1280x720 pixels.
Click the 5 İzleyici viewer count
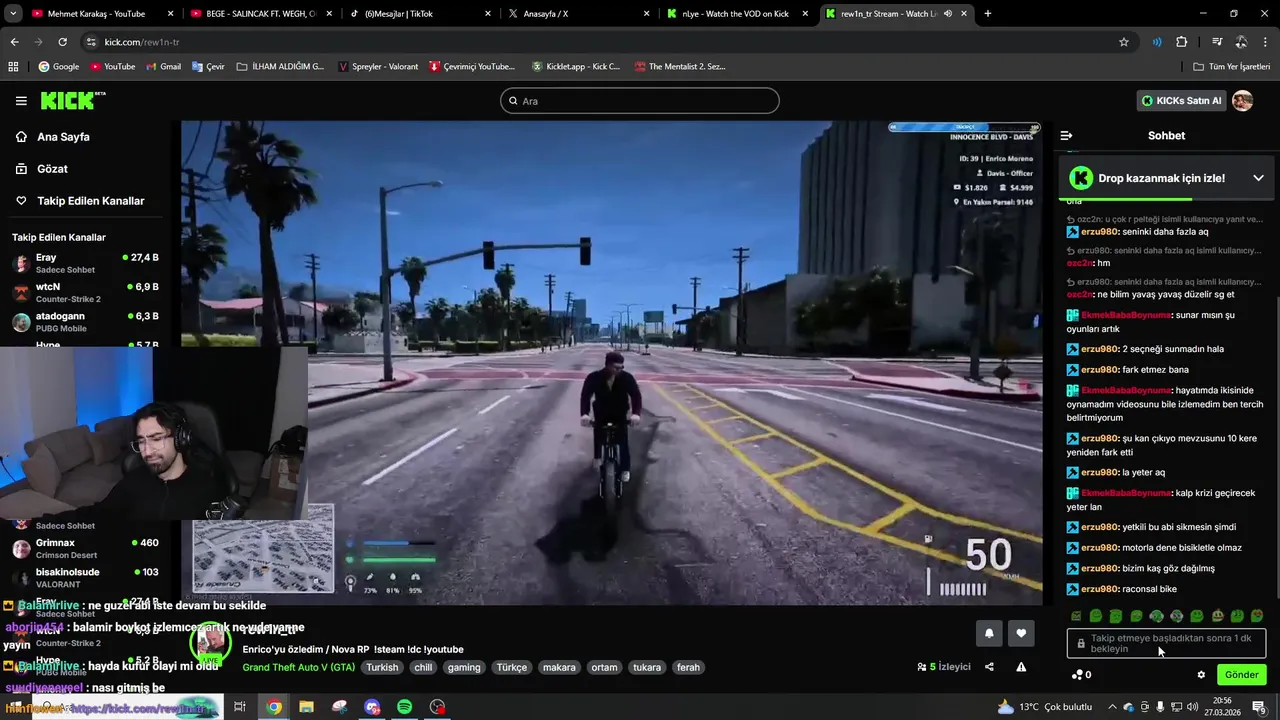click(944, 667)
